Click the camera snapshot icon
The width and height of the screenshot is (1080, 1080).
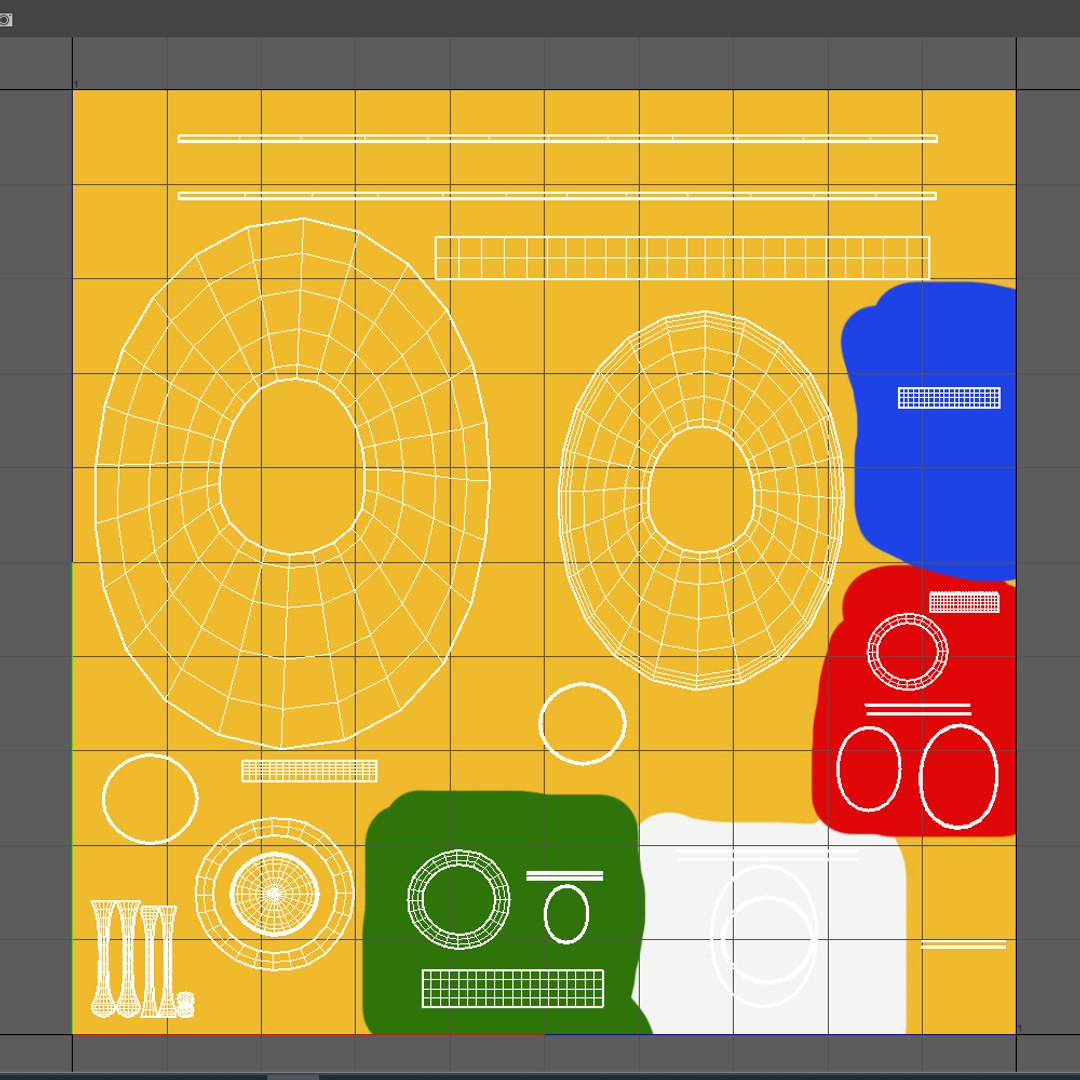pos(6,20)
